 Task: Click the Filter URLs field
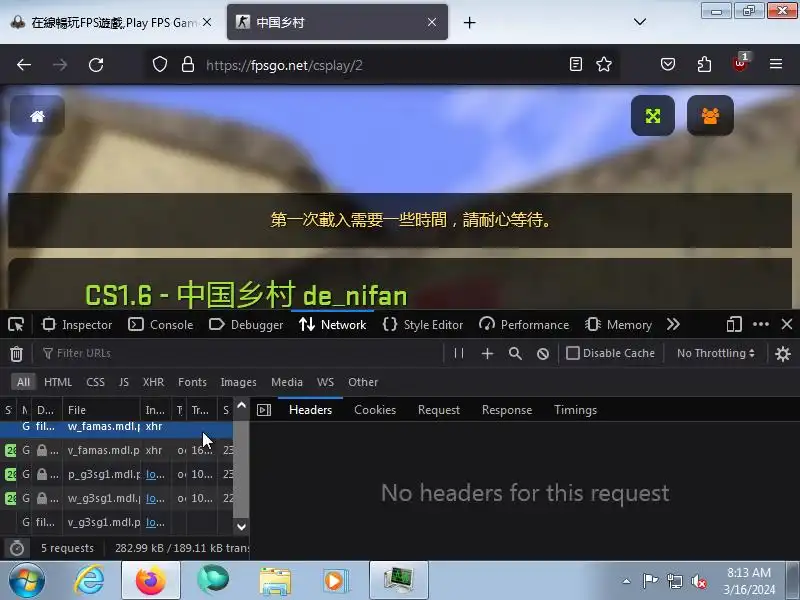(x=240, y=353)
